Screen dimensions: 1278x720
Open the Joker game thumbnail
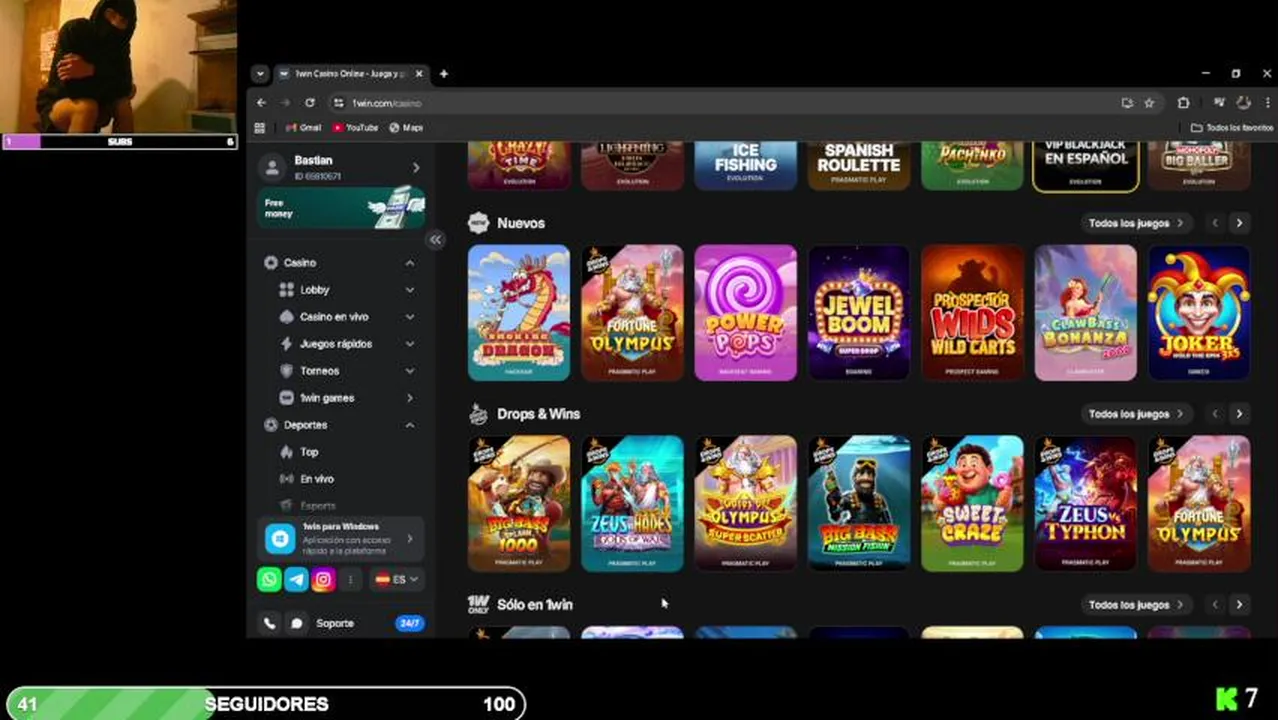point(1199,313)
